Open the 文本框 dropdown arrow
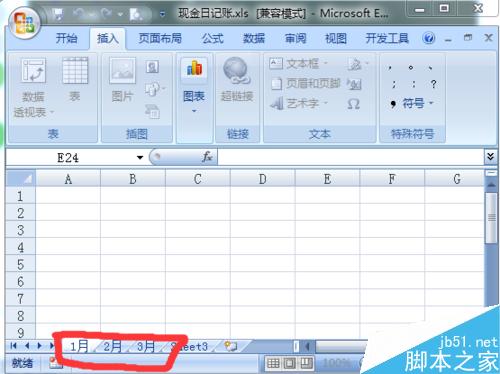500x374 pixels. 326,63
